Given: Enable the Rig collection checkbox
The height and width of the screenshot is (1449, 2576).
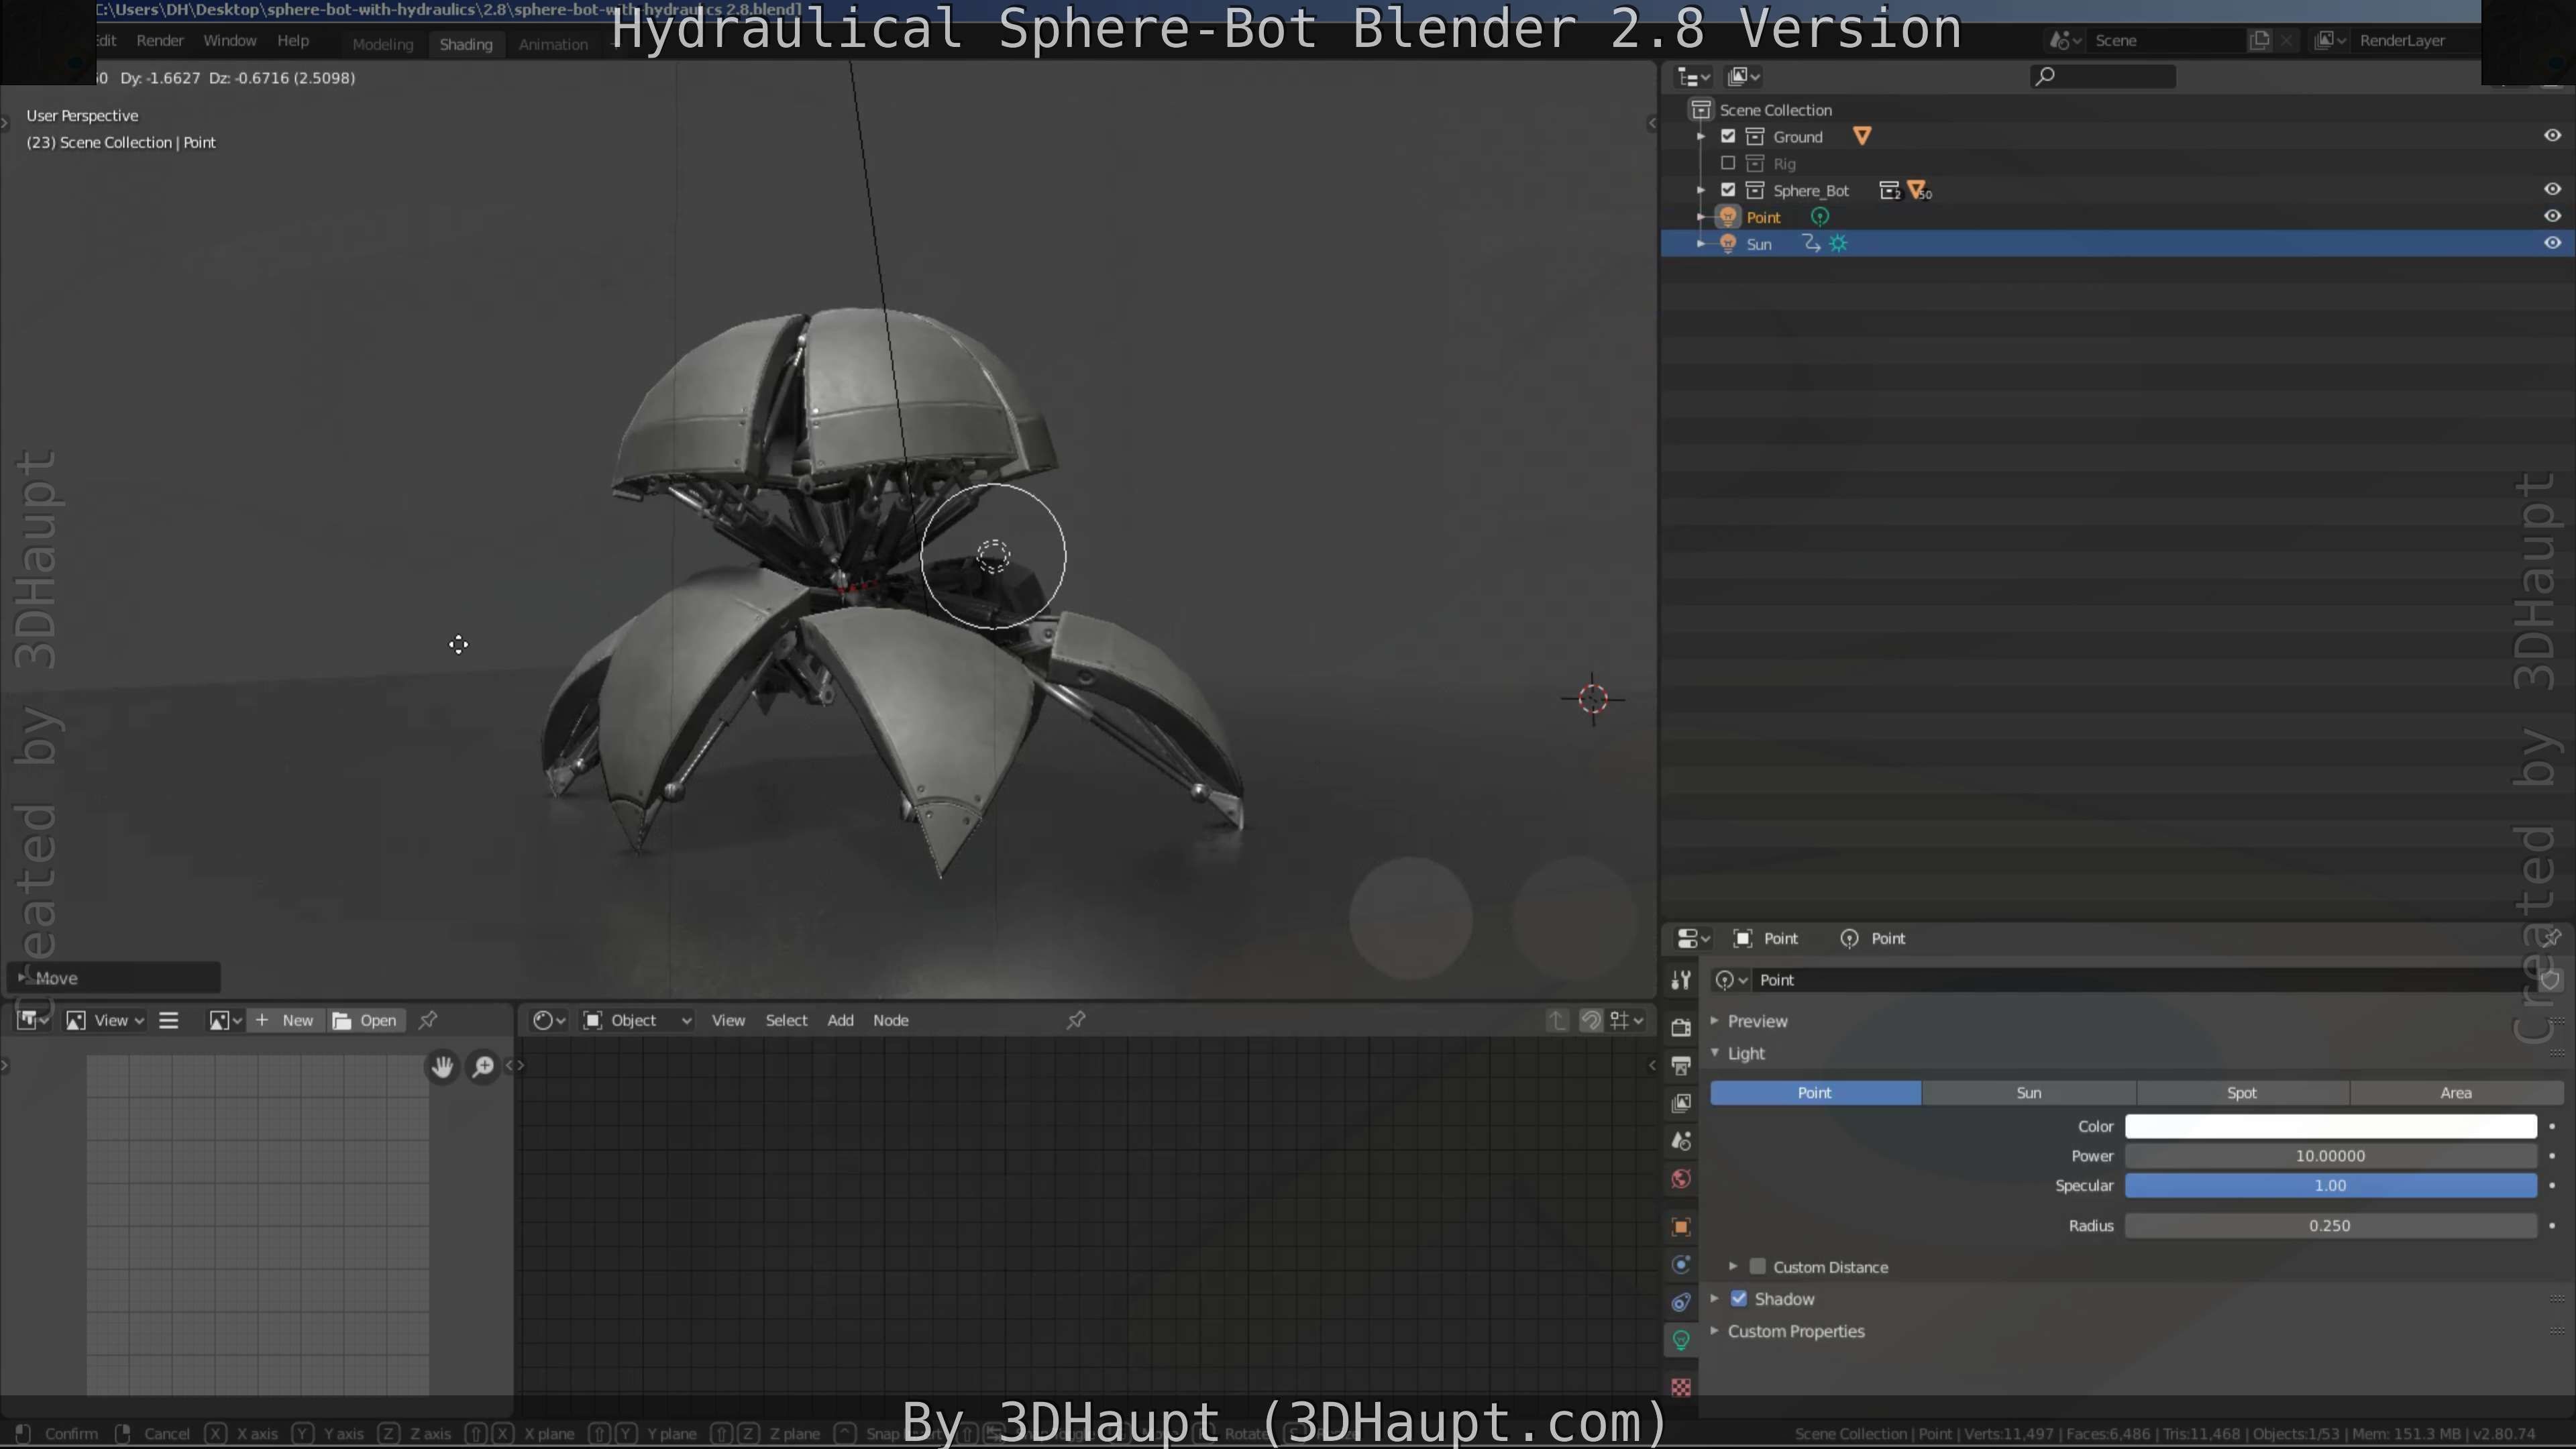Looking at the screenshot, I should pos(1728,163).
